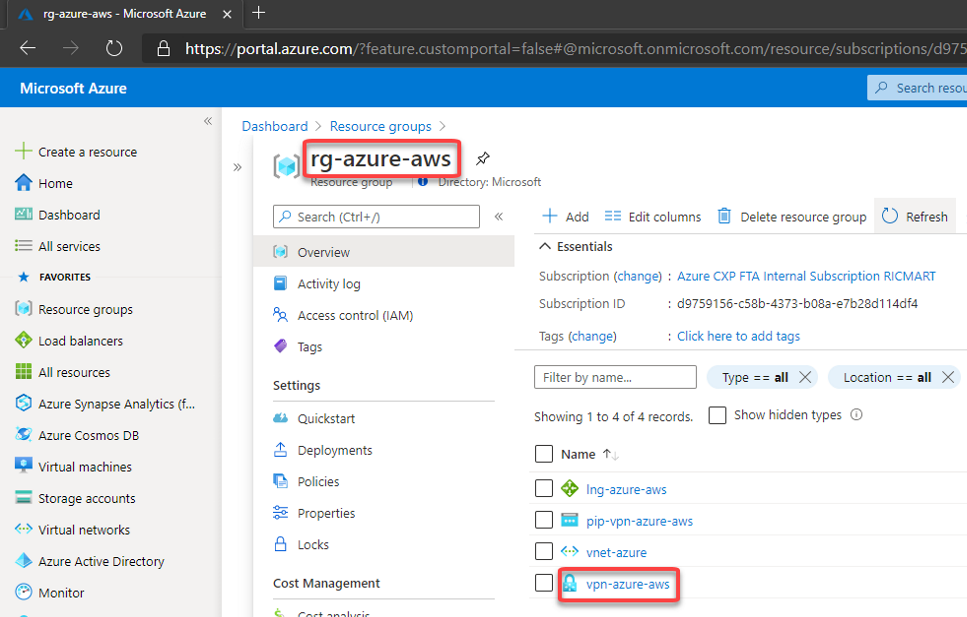Image resolution: width=967 pixels, height=617 pixels.
Task: Select all resources via Name header checkbox
Action: [544, 454]
